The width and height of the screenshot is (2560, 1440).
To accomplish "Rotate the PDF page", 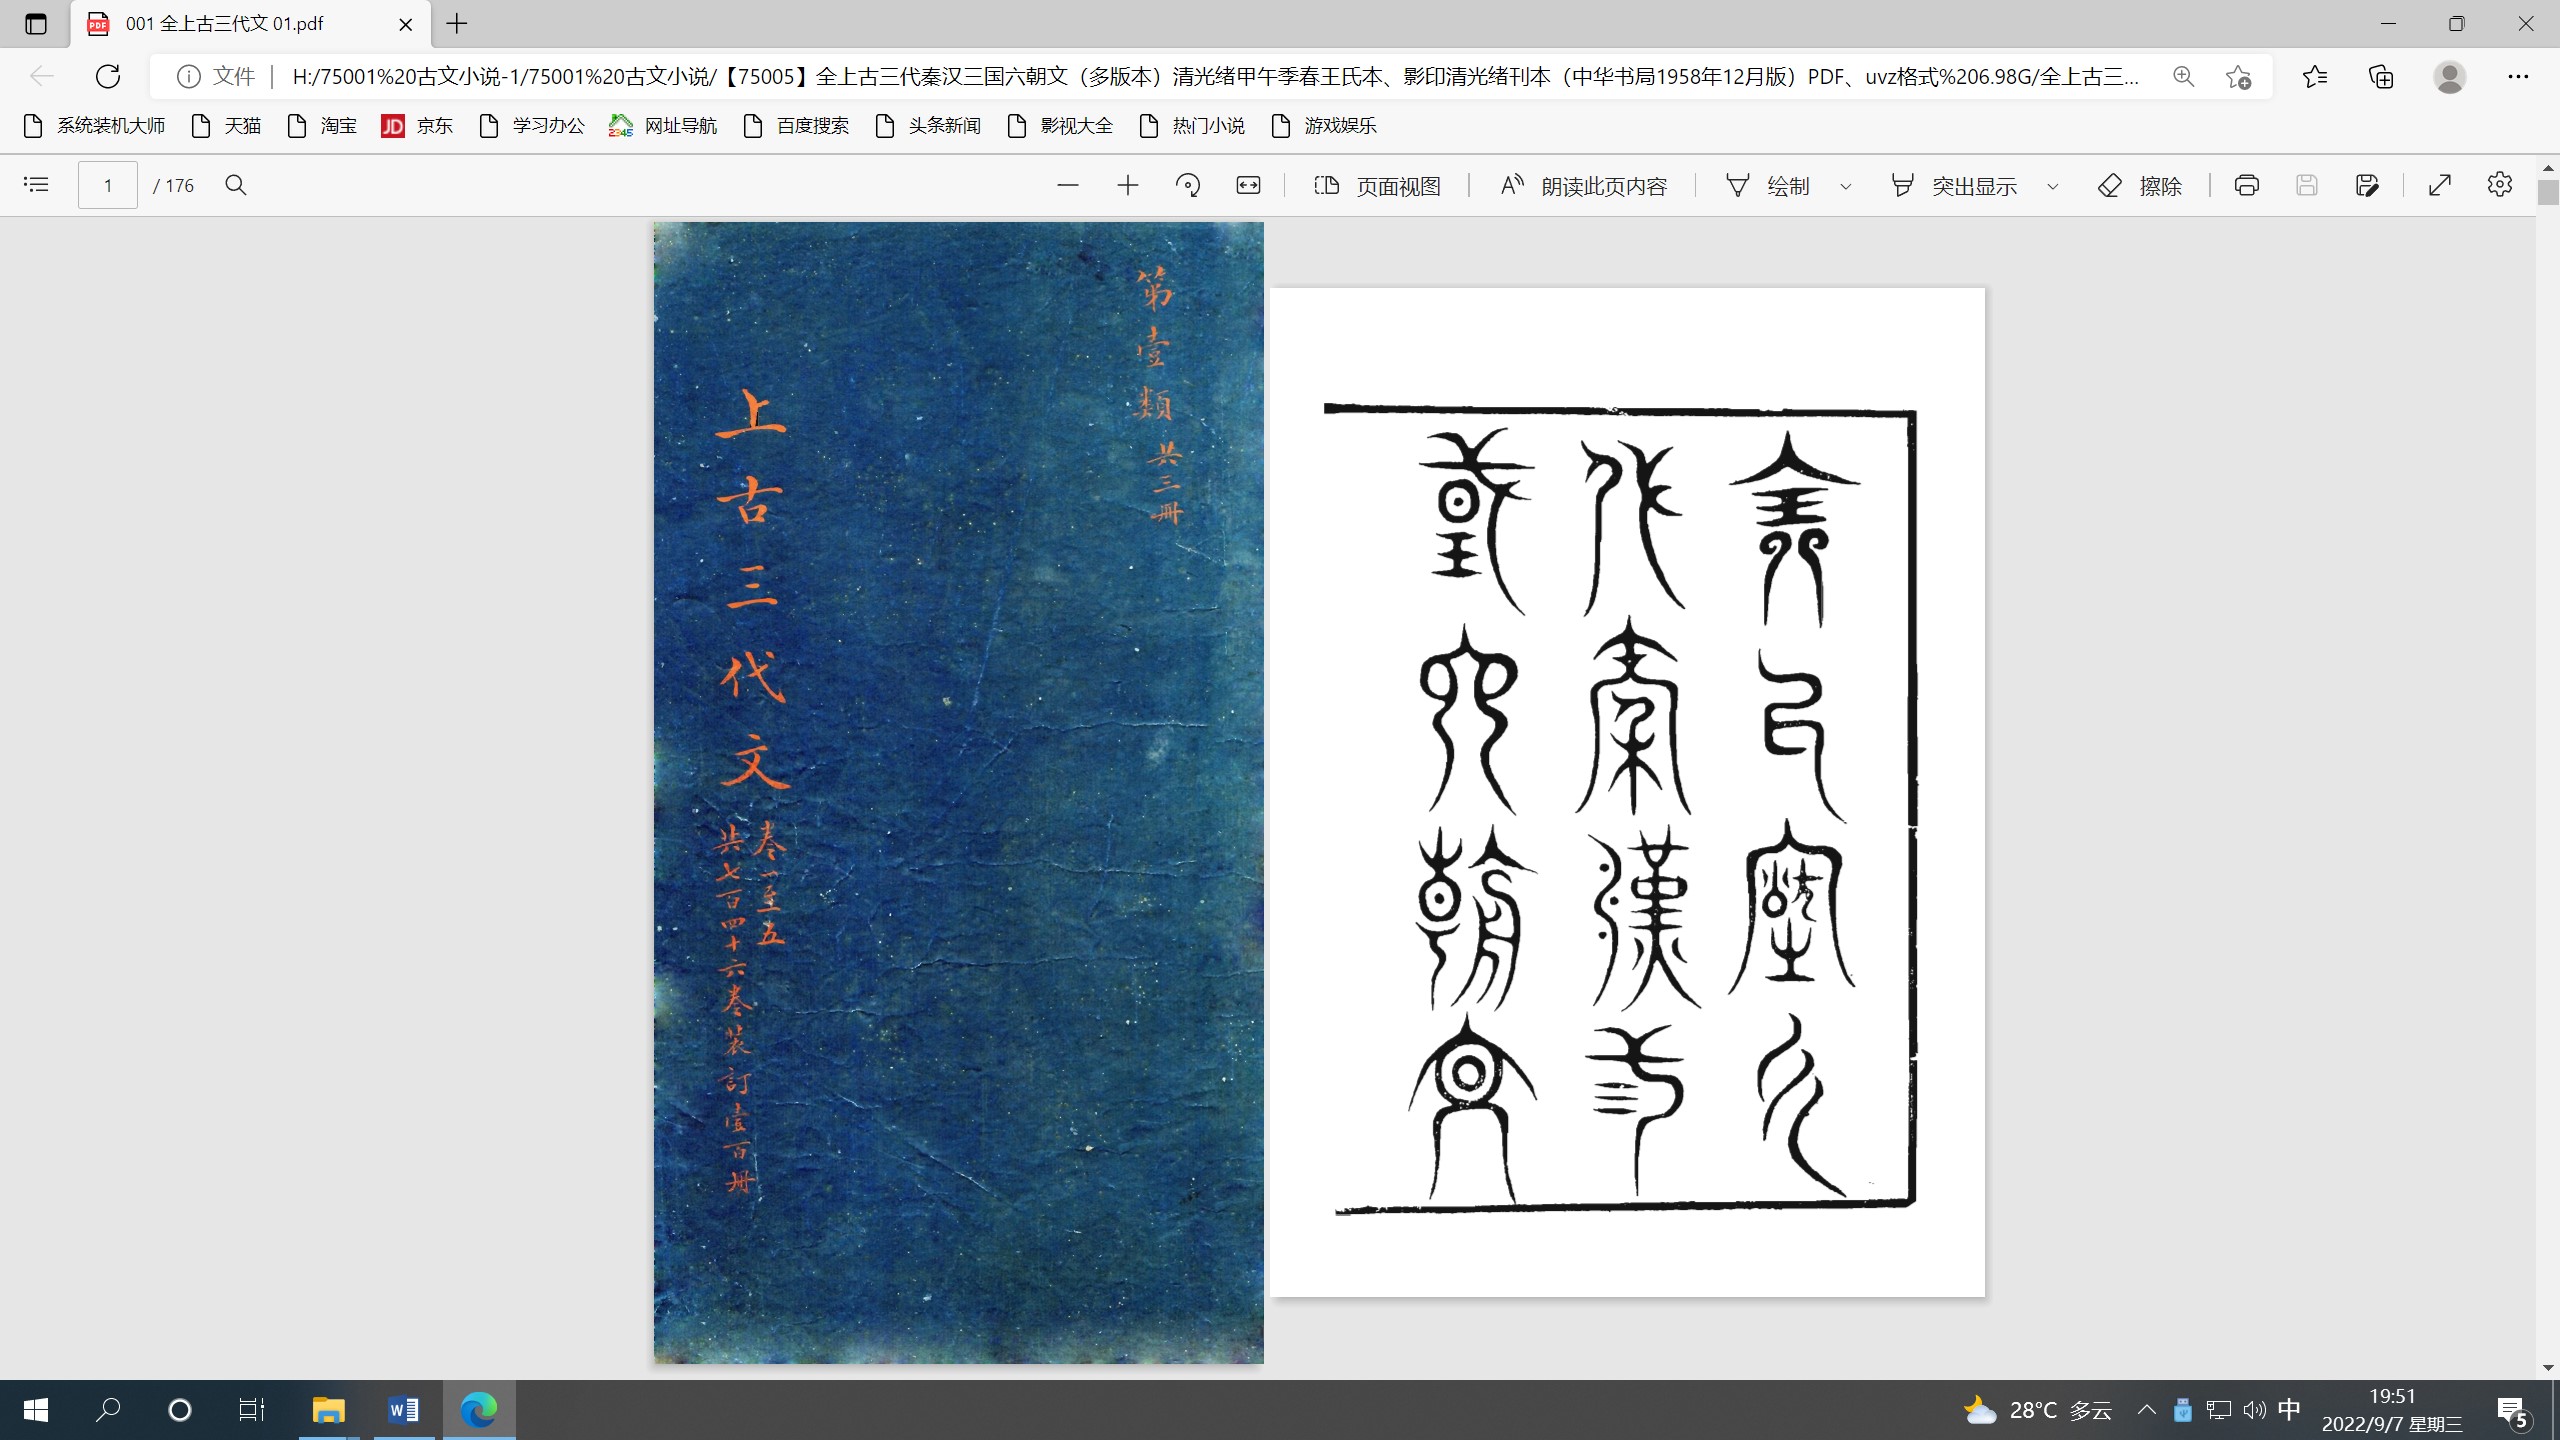I will [1188, 185].
